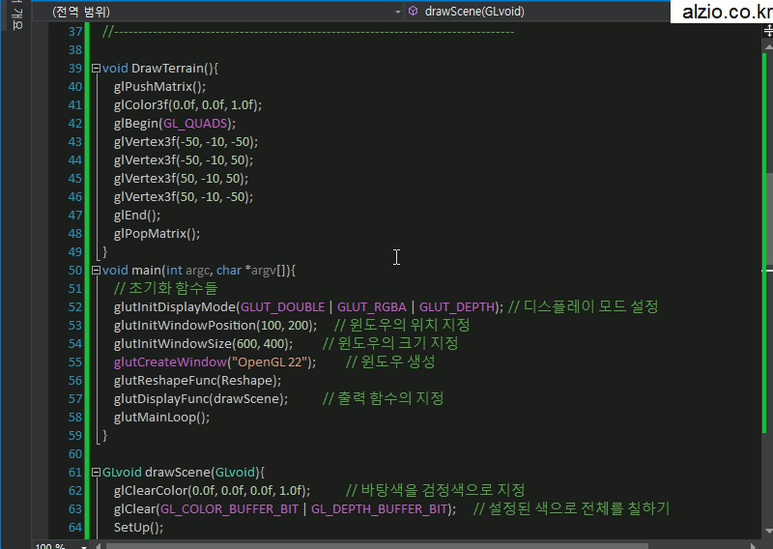Click the GLUT_DOUBLE flag
Viewport: 773px width, 549px height.
click(282, 307)
